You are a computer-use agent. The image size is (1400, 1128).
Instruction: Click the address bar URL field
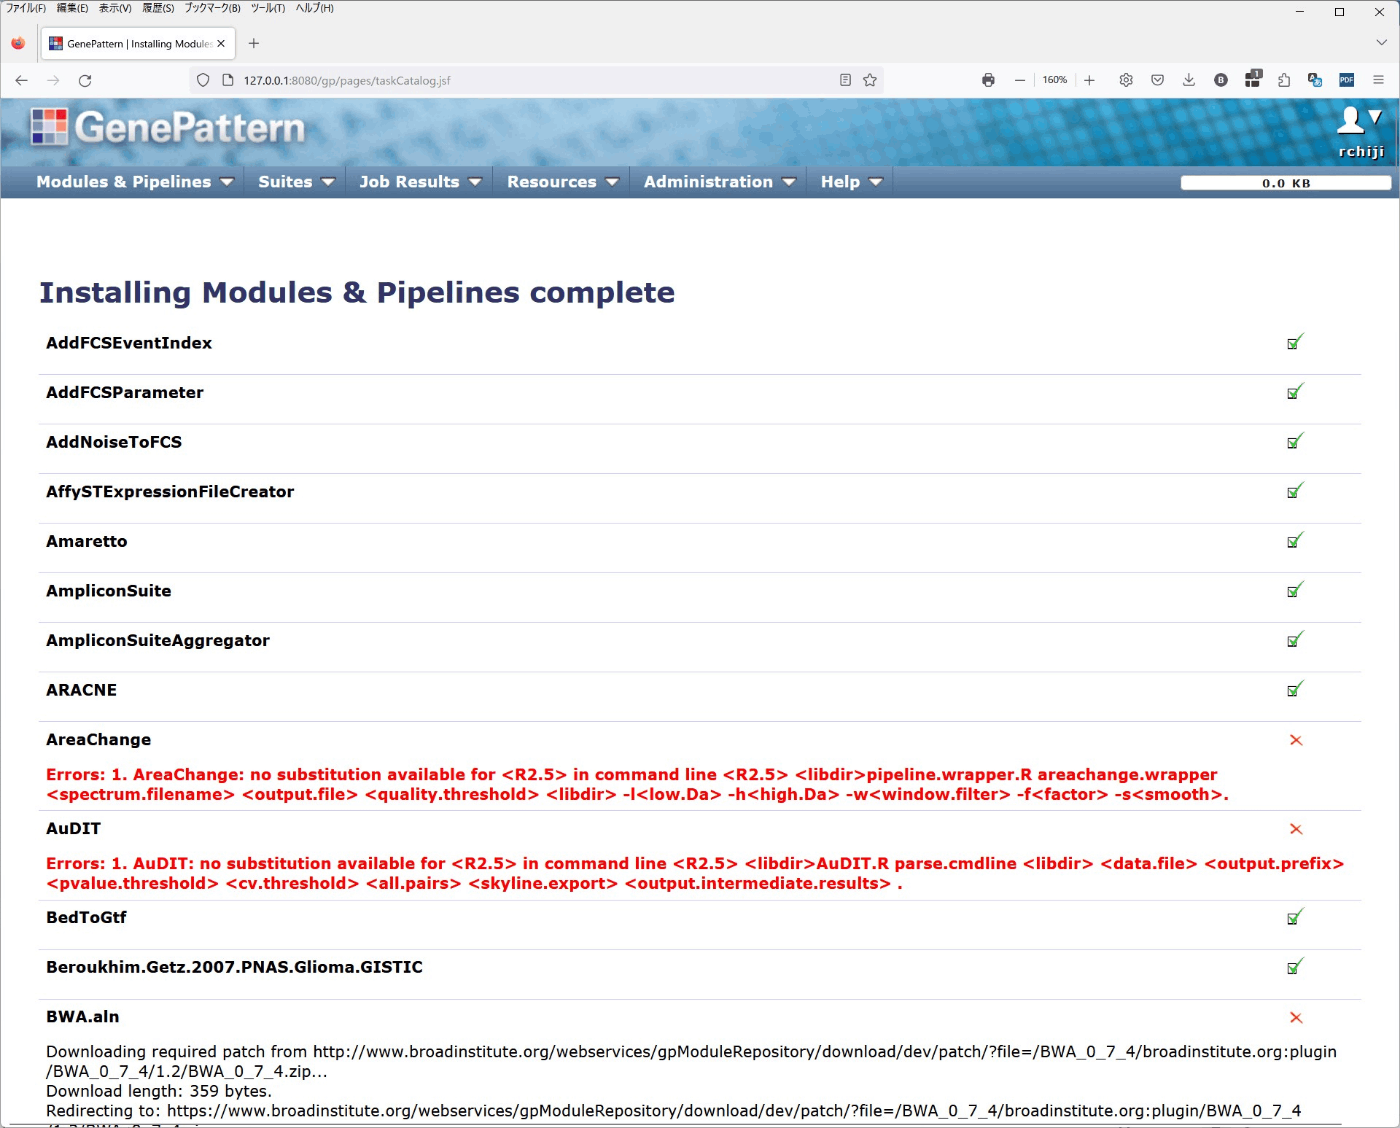coord(535,80)
